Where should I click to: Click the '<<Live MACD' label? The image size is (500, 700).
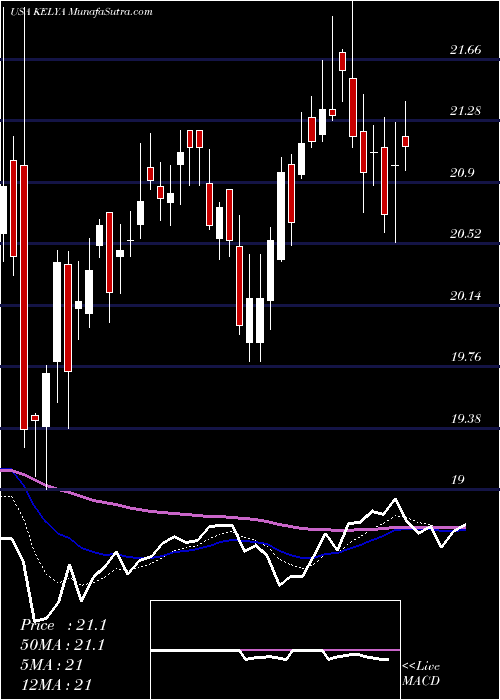[x=421, y=674]
